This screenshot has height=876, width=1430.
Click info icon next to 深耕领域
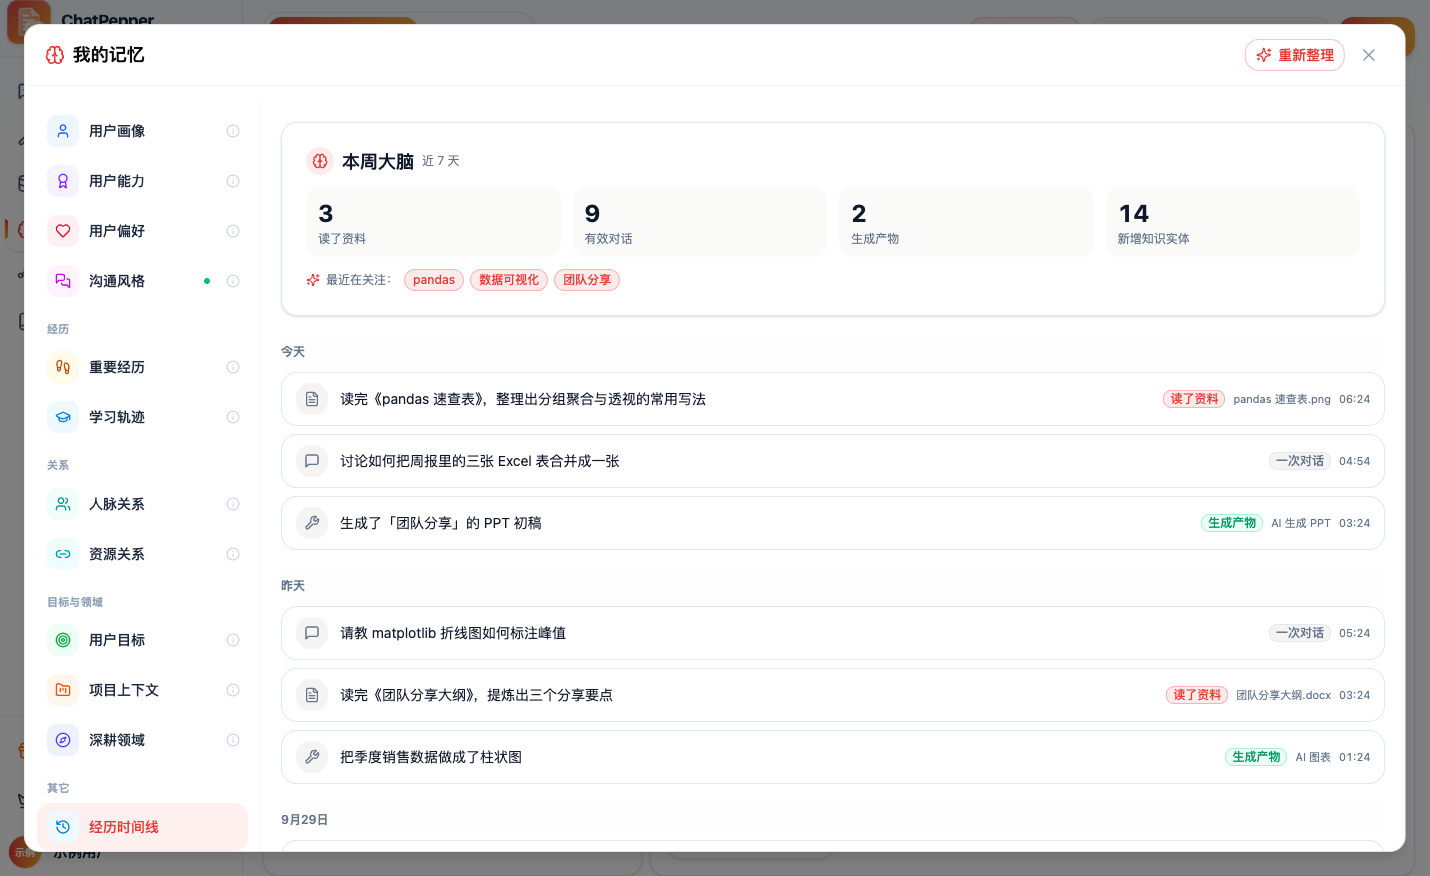[x=233, y=740]
